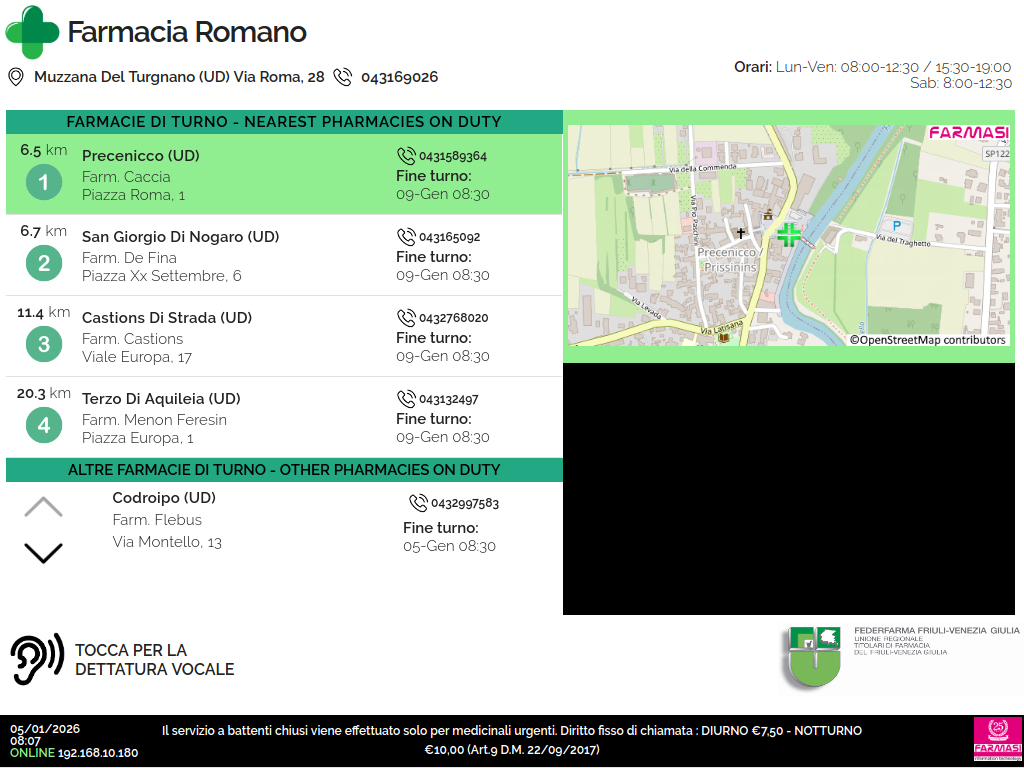Click the green cross Farmacia Romano logo
Viewport: 1024px width, 768px height.
[x=32, y=32]
